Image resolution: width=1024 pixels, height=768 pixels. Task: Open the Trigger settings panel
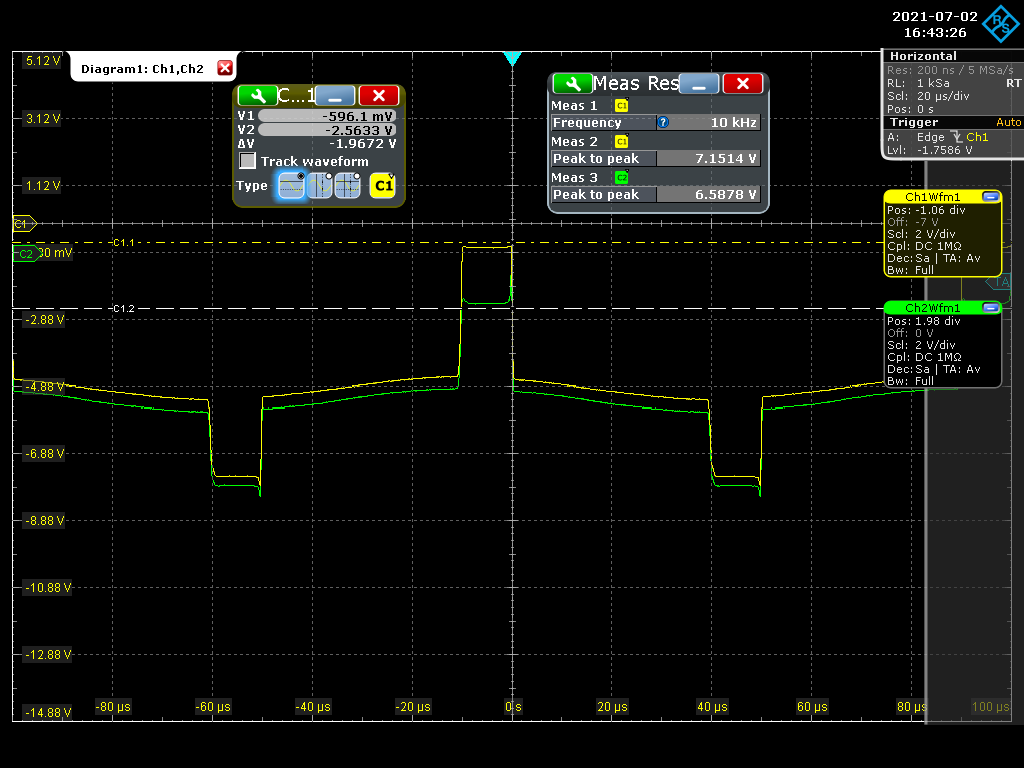coord(914,122)
